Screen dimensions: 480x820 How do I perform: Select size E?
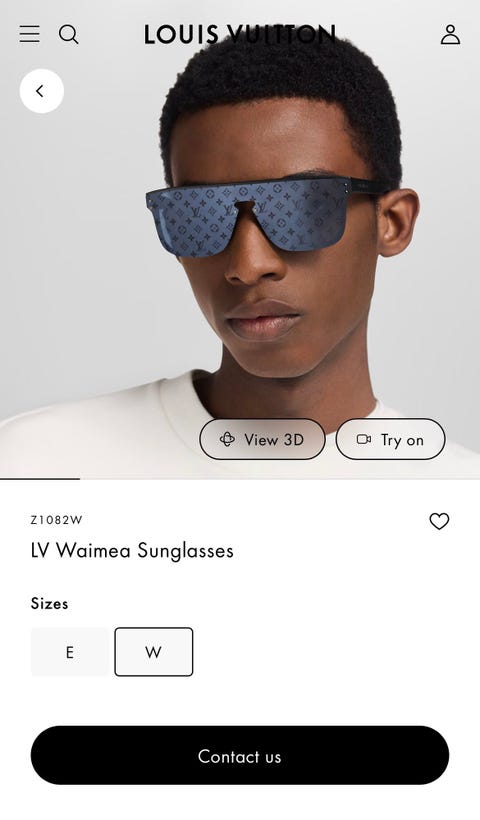pos(70,652)
